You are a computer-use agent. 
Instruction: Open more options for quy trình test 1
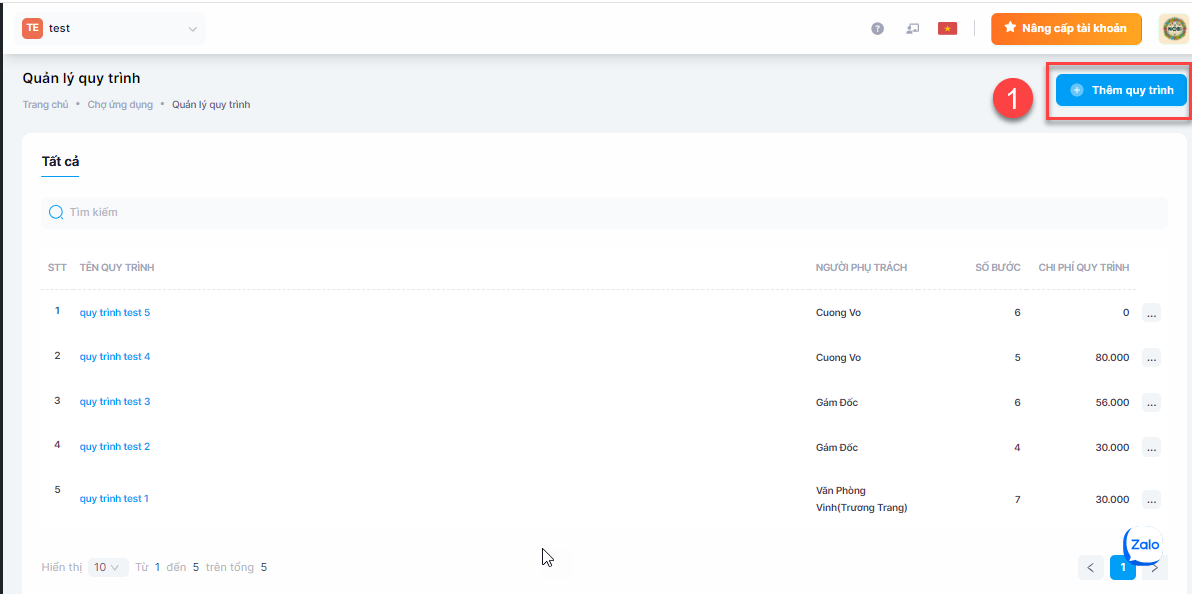[x=1151, y=500]
